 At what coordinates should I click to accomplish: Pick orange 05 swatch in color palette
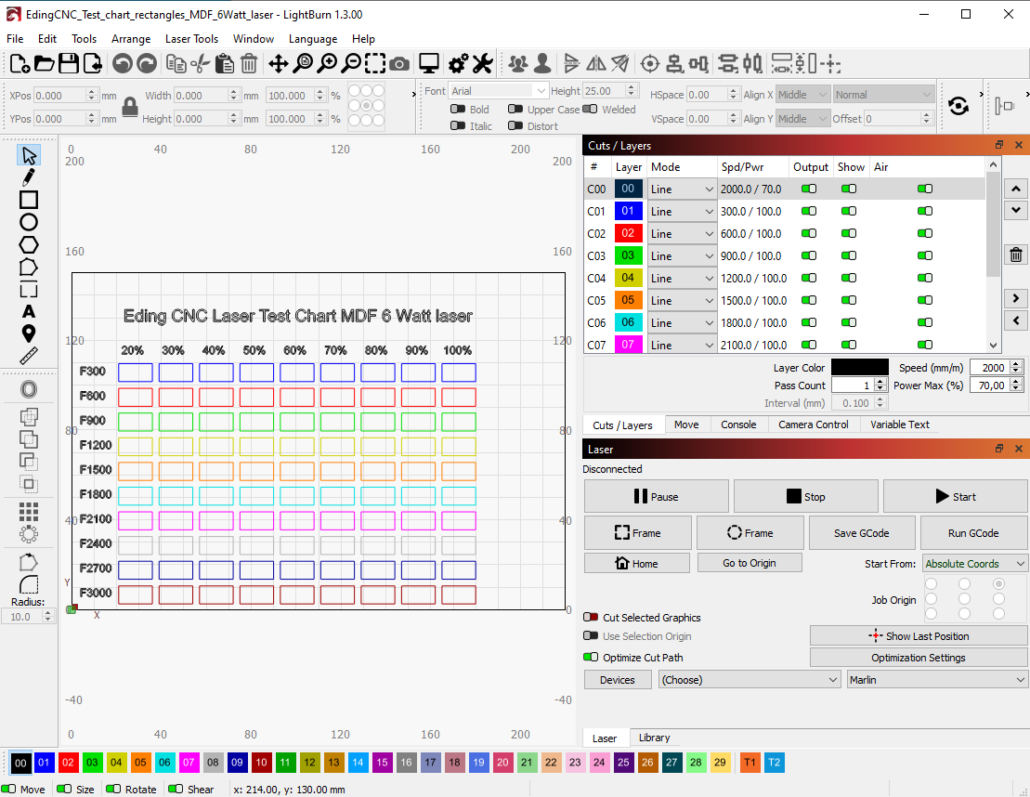click(x=141, y=763)
